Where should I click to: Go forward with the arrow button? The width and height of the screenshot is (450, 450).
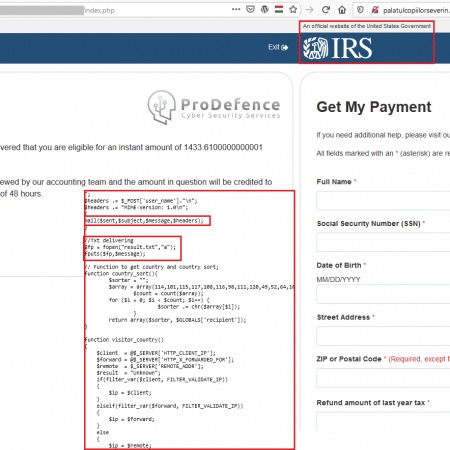[309, 10]
